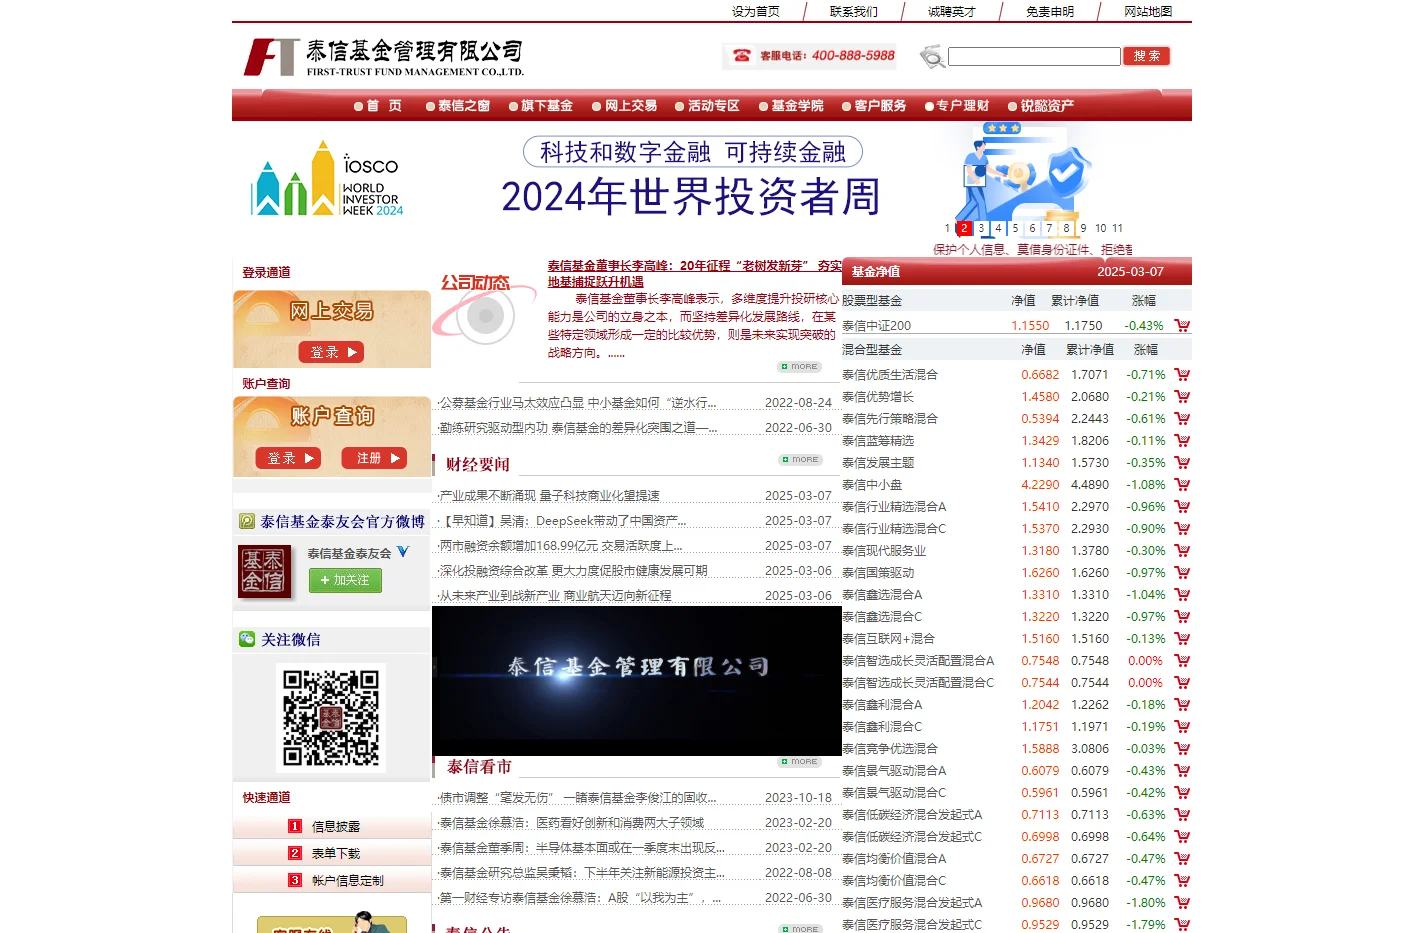Click cart icon for 泰信国策驱动
The image size is (1424, 933).
[1182, 572]
